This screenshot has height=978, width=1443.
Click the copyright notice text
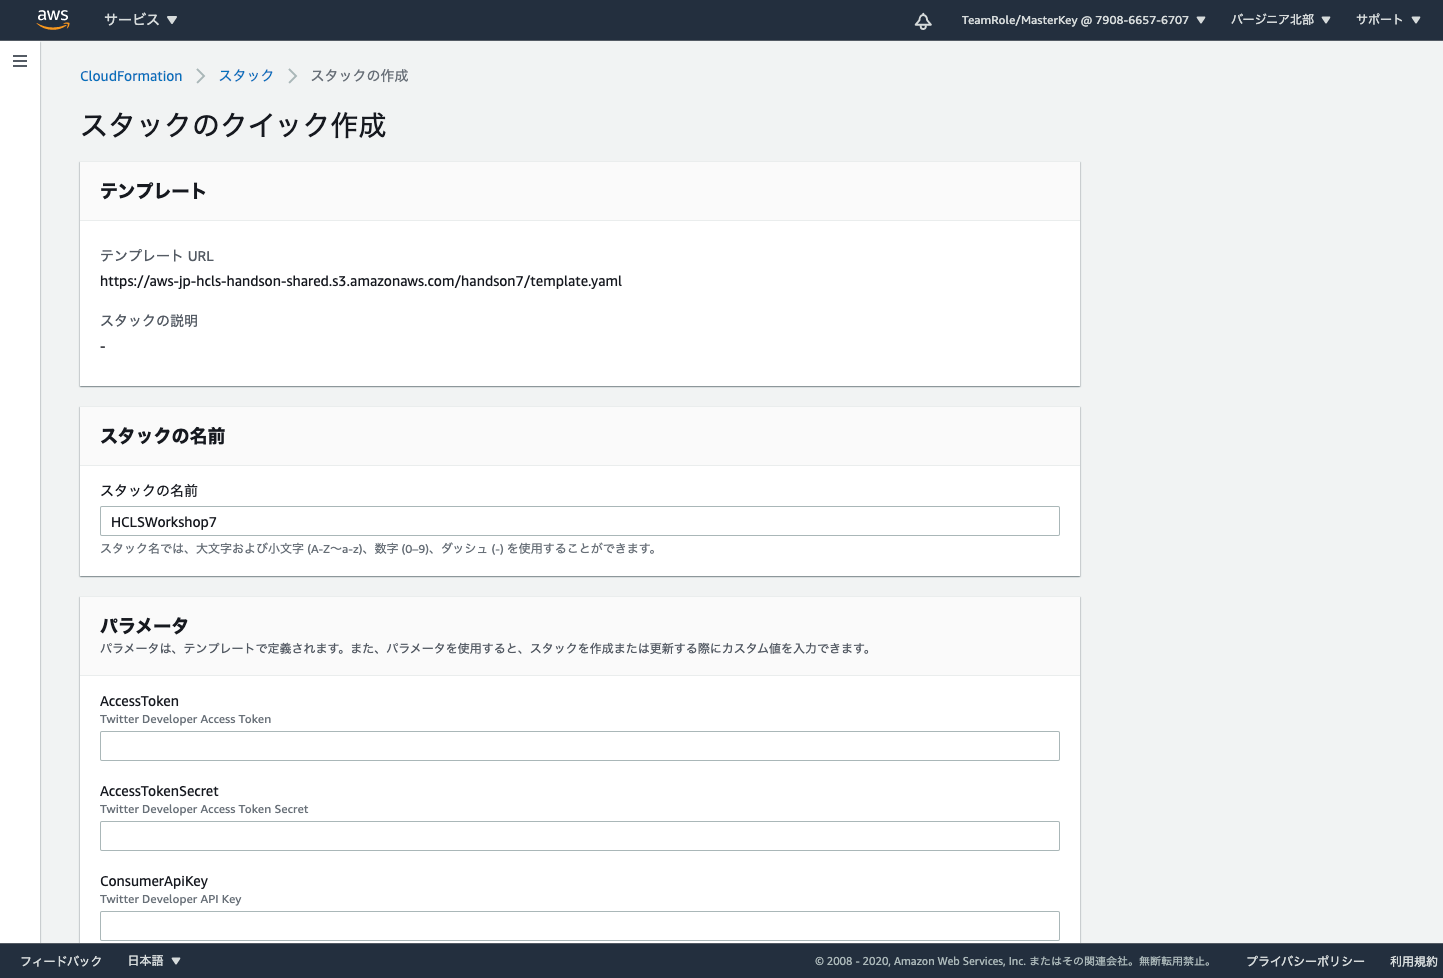point(1014,961)
